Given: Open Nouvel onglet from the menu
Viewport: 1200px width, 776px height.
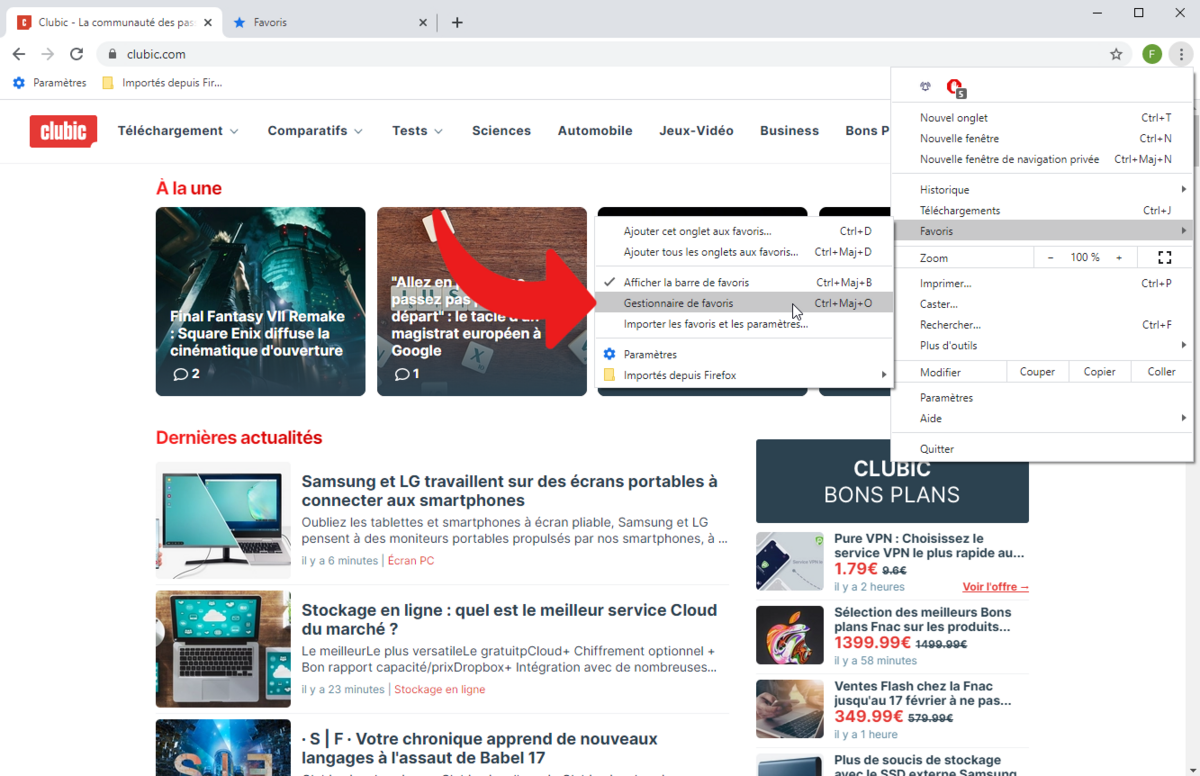Looking at the screenshot, I should pyautogui.click(x=1042, y=118).
